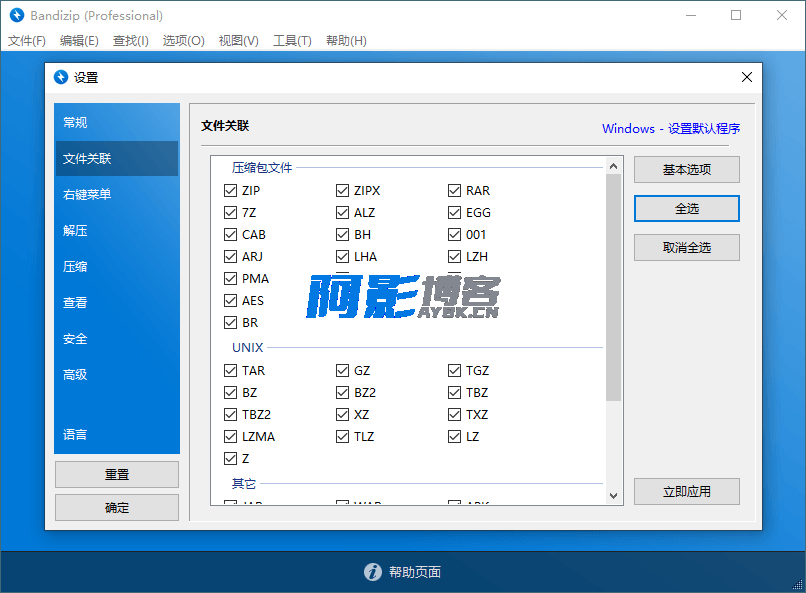
Task: Open the 帮助(H) menu
Action: click(346, 41)
